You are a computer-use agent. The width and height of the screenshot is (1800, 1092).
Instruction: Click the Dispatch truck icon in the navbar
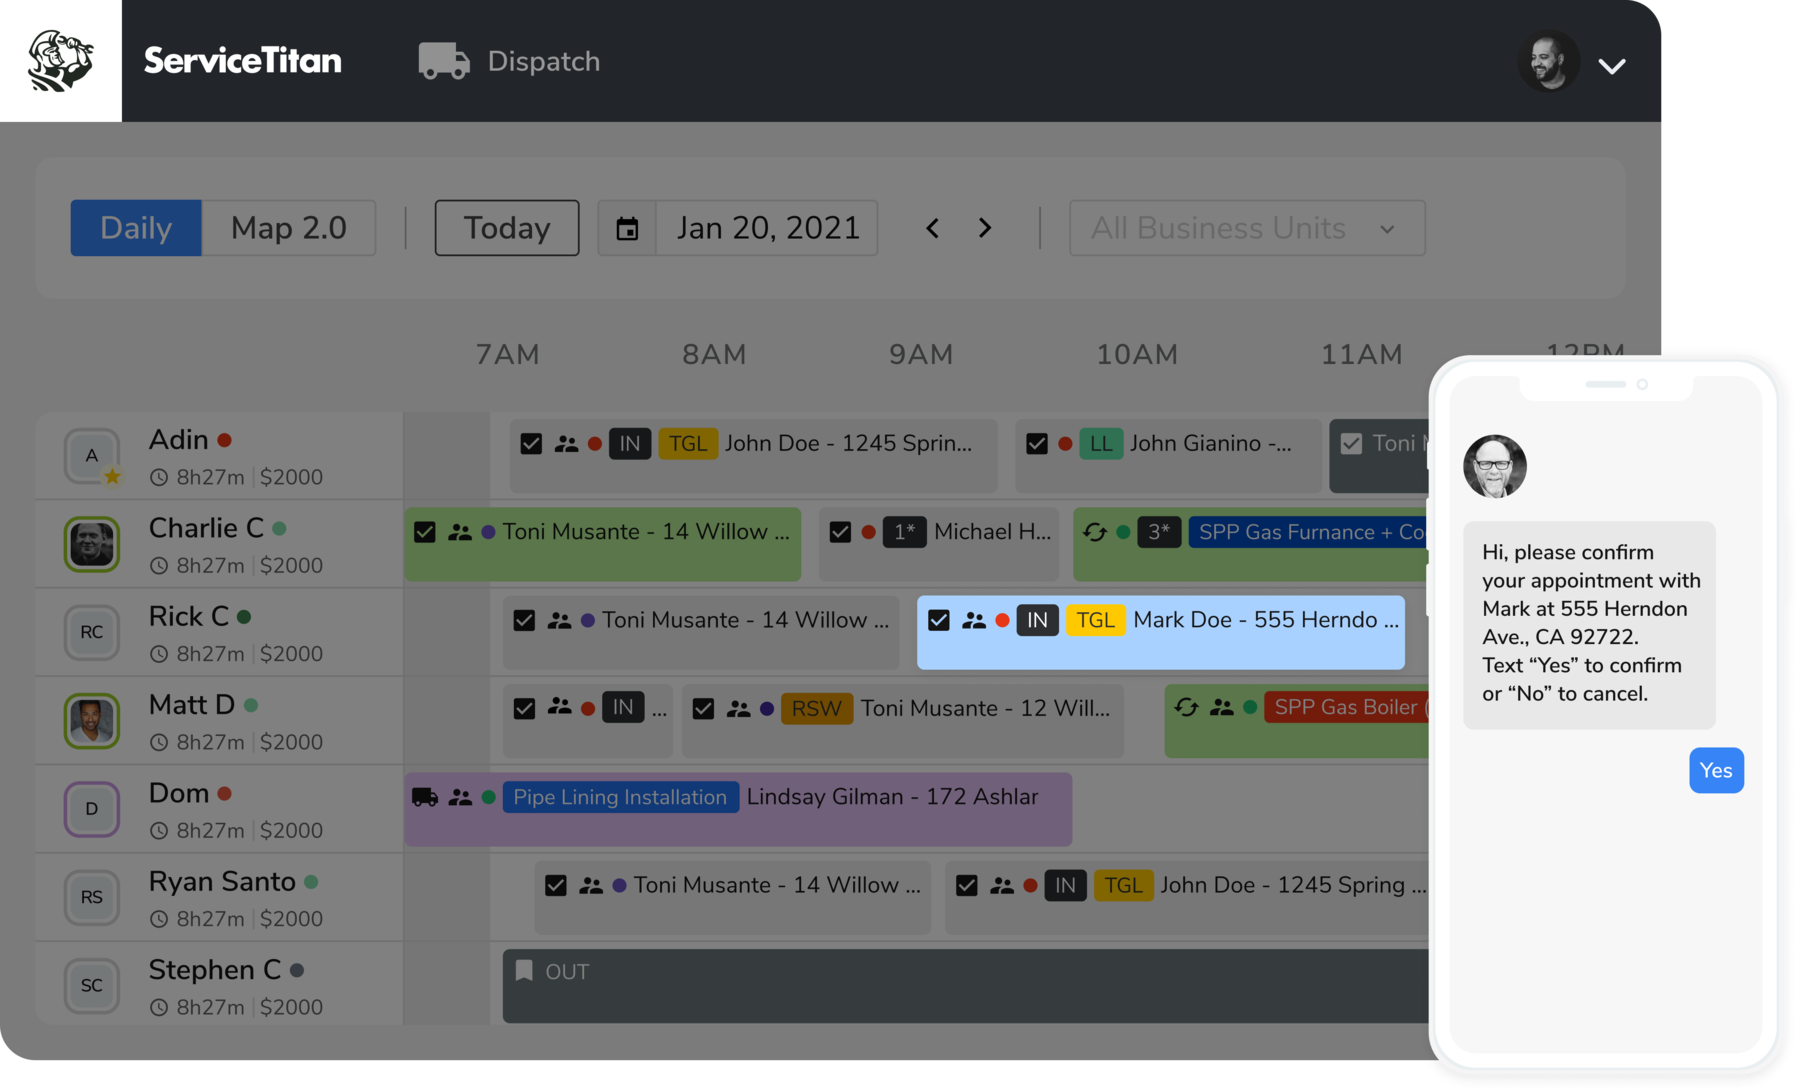(x=443, y=60)
